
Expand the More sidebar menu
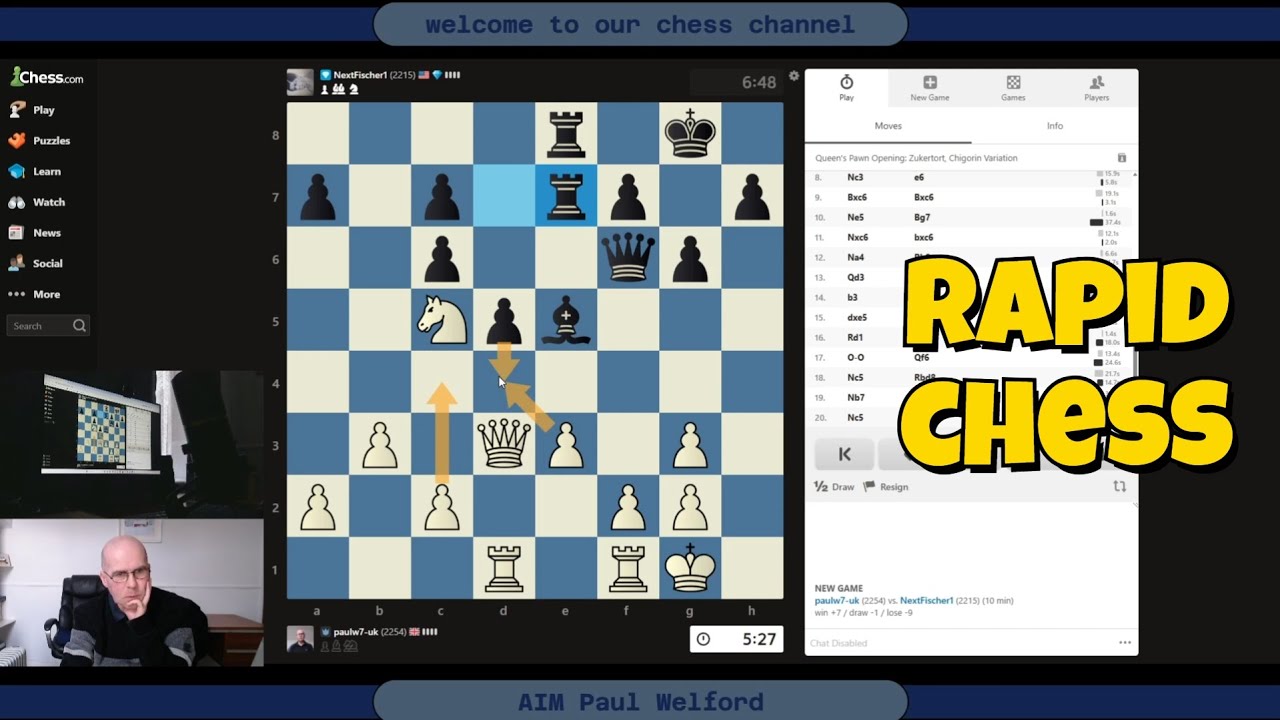35,294
